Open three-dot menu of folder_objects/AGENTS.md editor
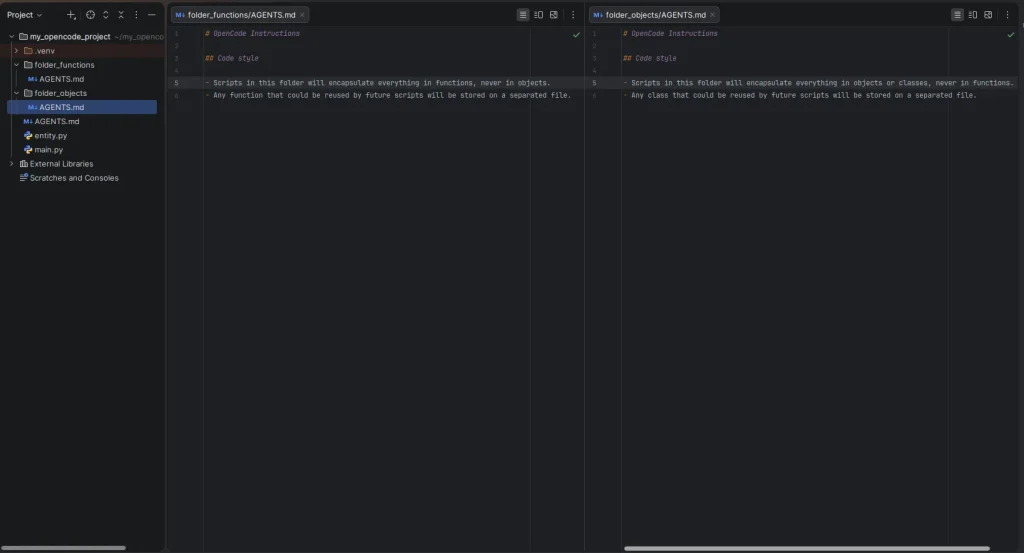1024x553 pixels. (1007, 14)
